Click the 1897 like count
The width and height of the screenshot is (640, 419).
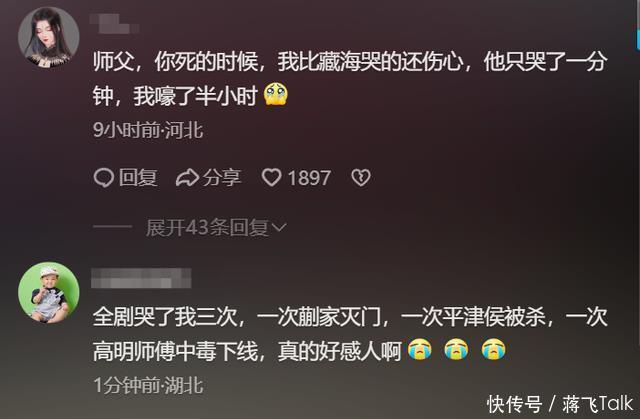tap(309, 178)
